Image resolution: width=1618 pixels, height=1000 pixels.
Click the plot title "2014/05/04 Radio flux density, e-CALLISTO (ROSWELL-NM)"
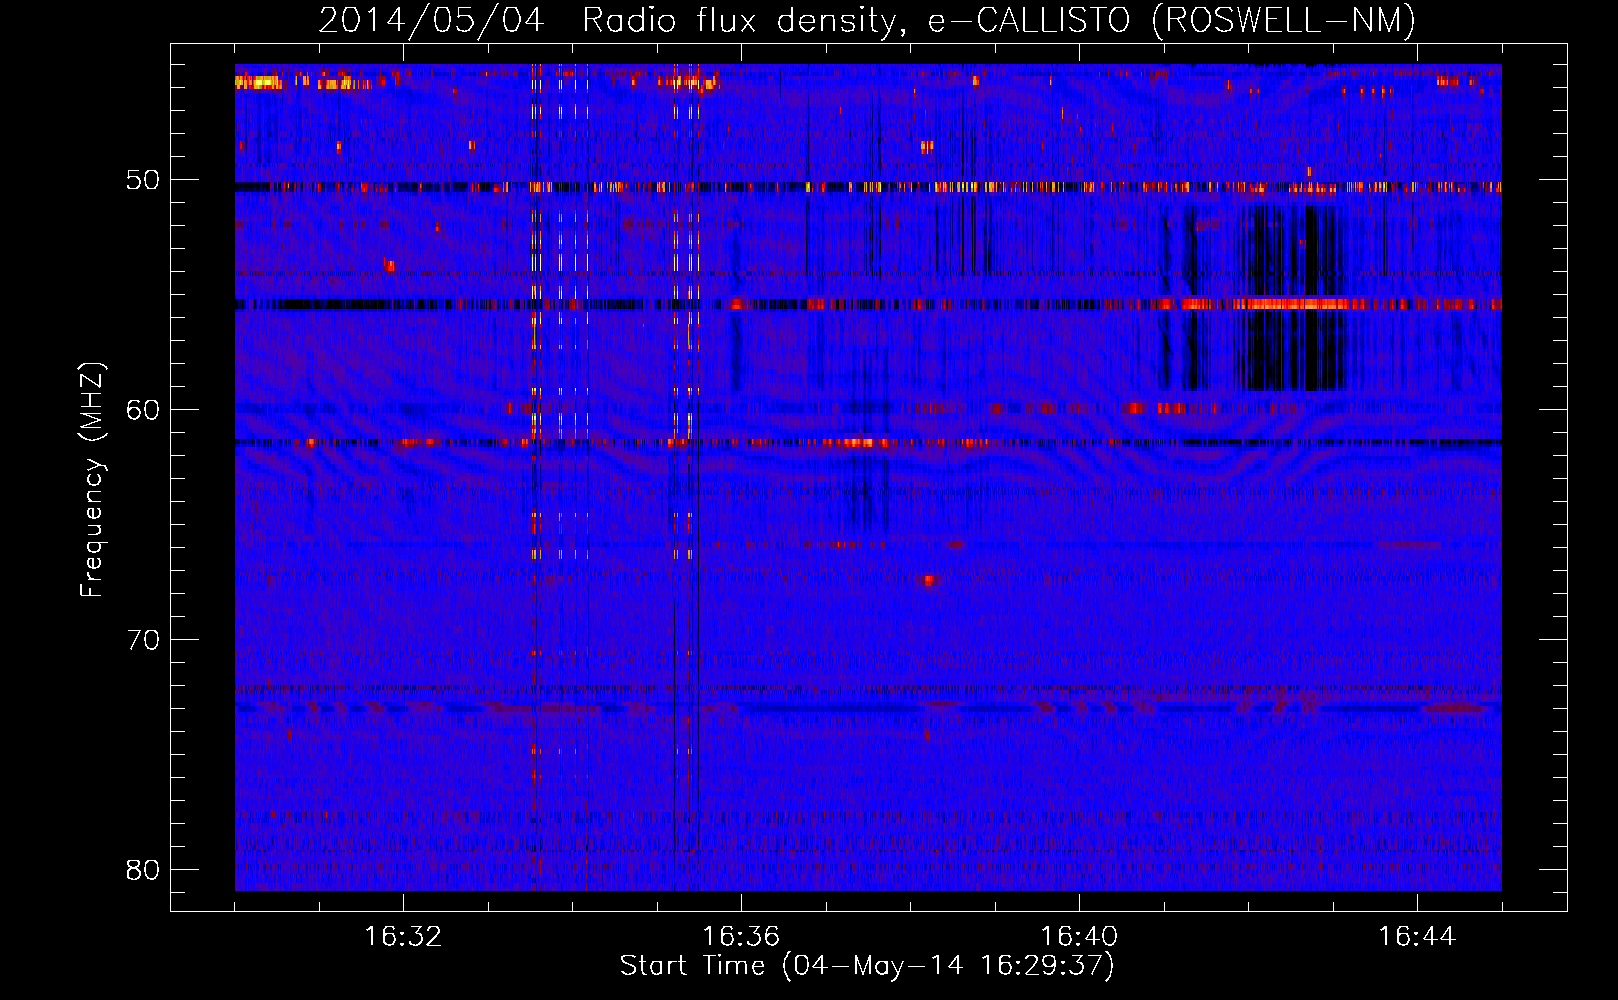867,20
